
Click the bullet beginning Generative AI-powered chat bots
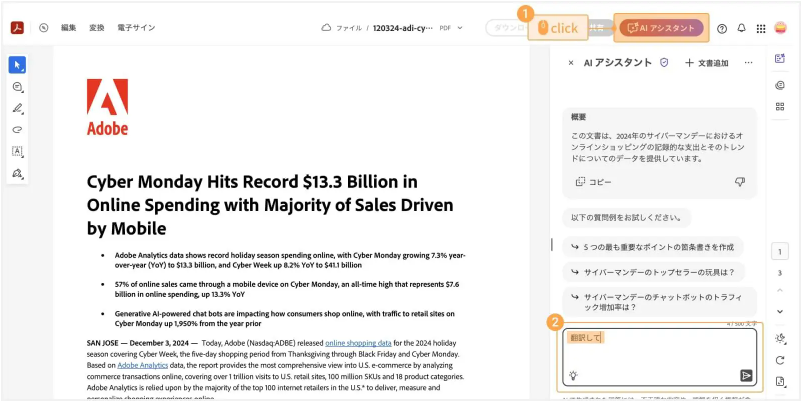pyautogui.click(x=285, y=318)
